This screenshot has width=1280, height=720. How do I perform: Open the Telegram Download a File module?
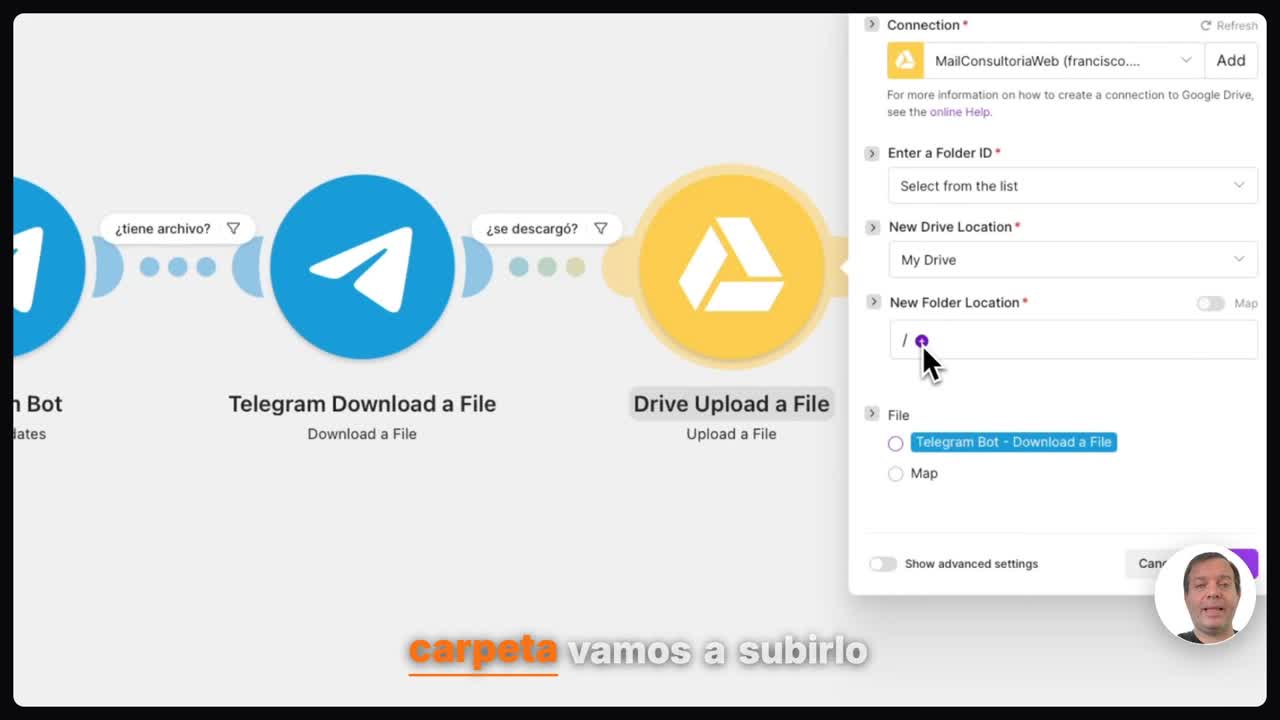[x=362, y=267]
